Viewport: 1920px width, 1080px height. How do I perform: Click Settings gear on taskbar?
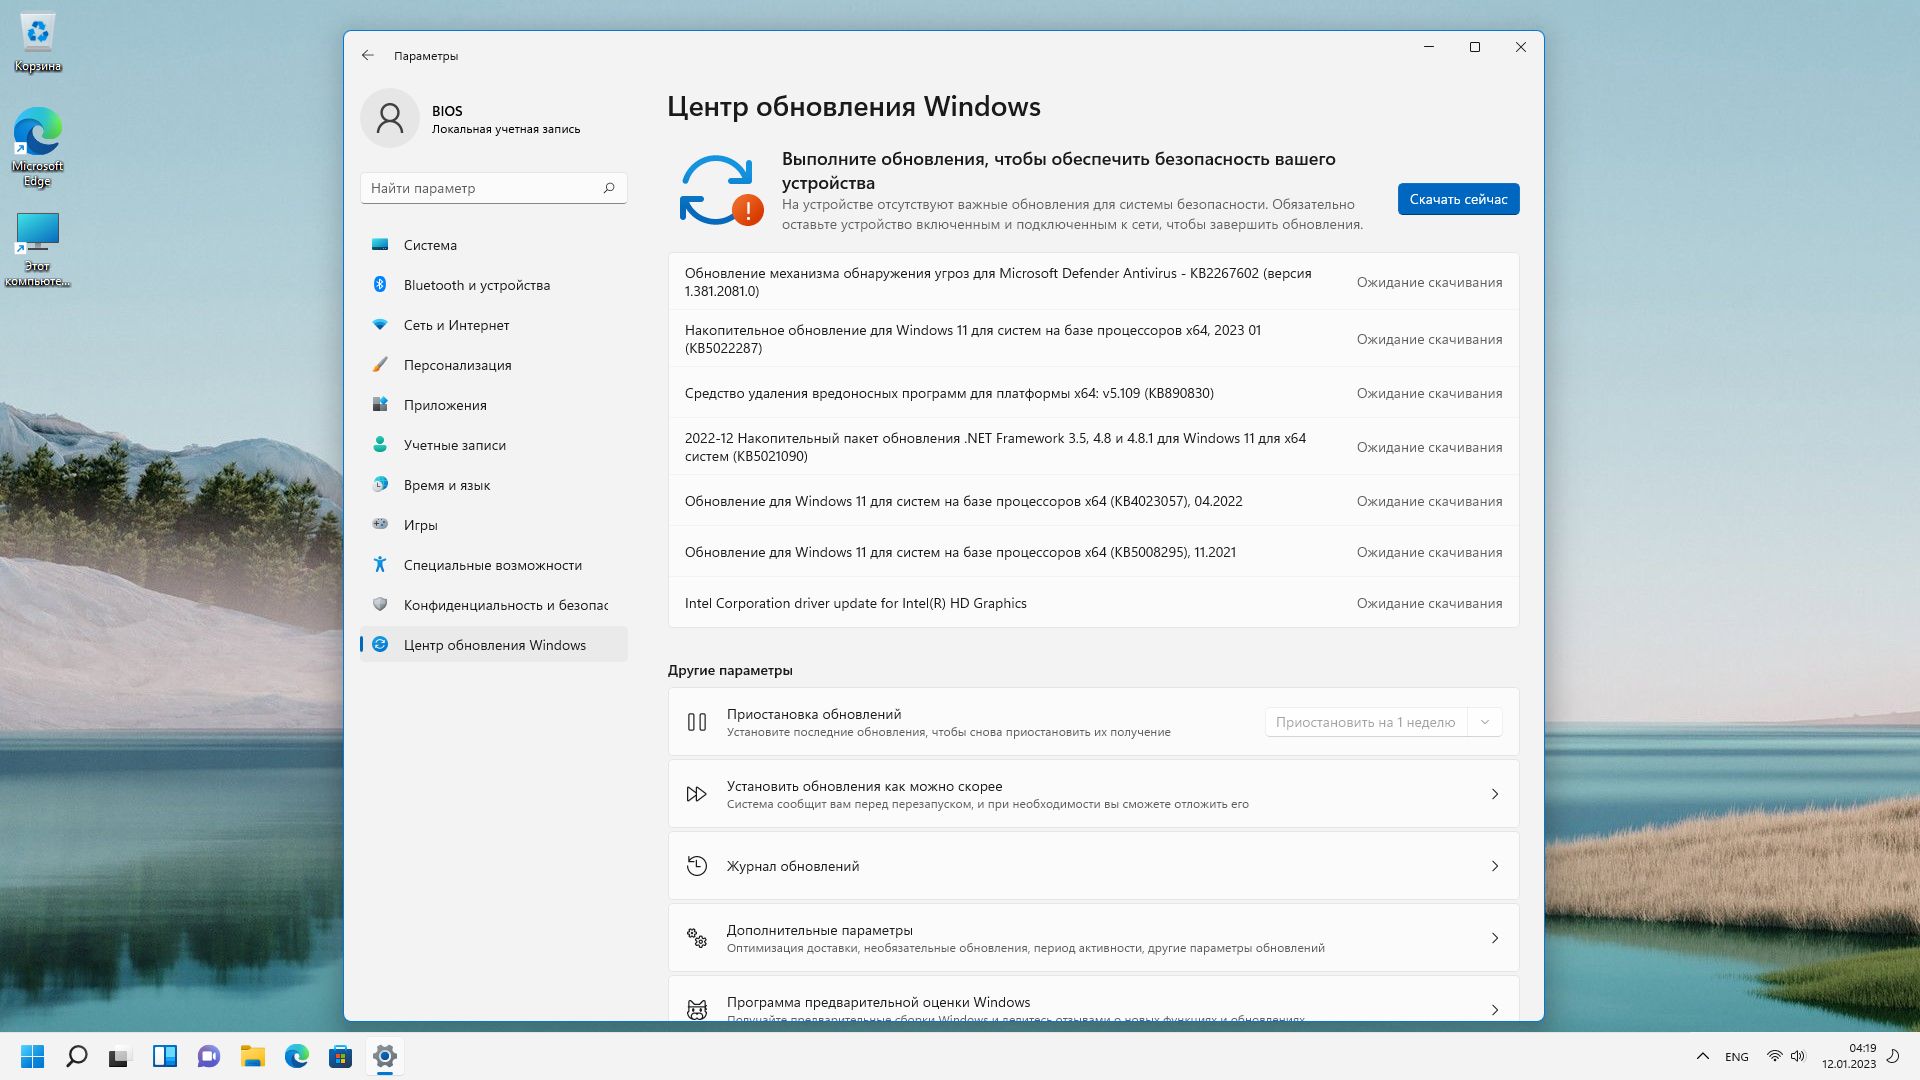[385, 1056]
